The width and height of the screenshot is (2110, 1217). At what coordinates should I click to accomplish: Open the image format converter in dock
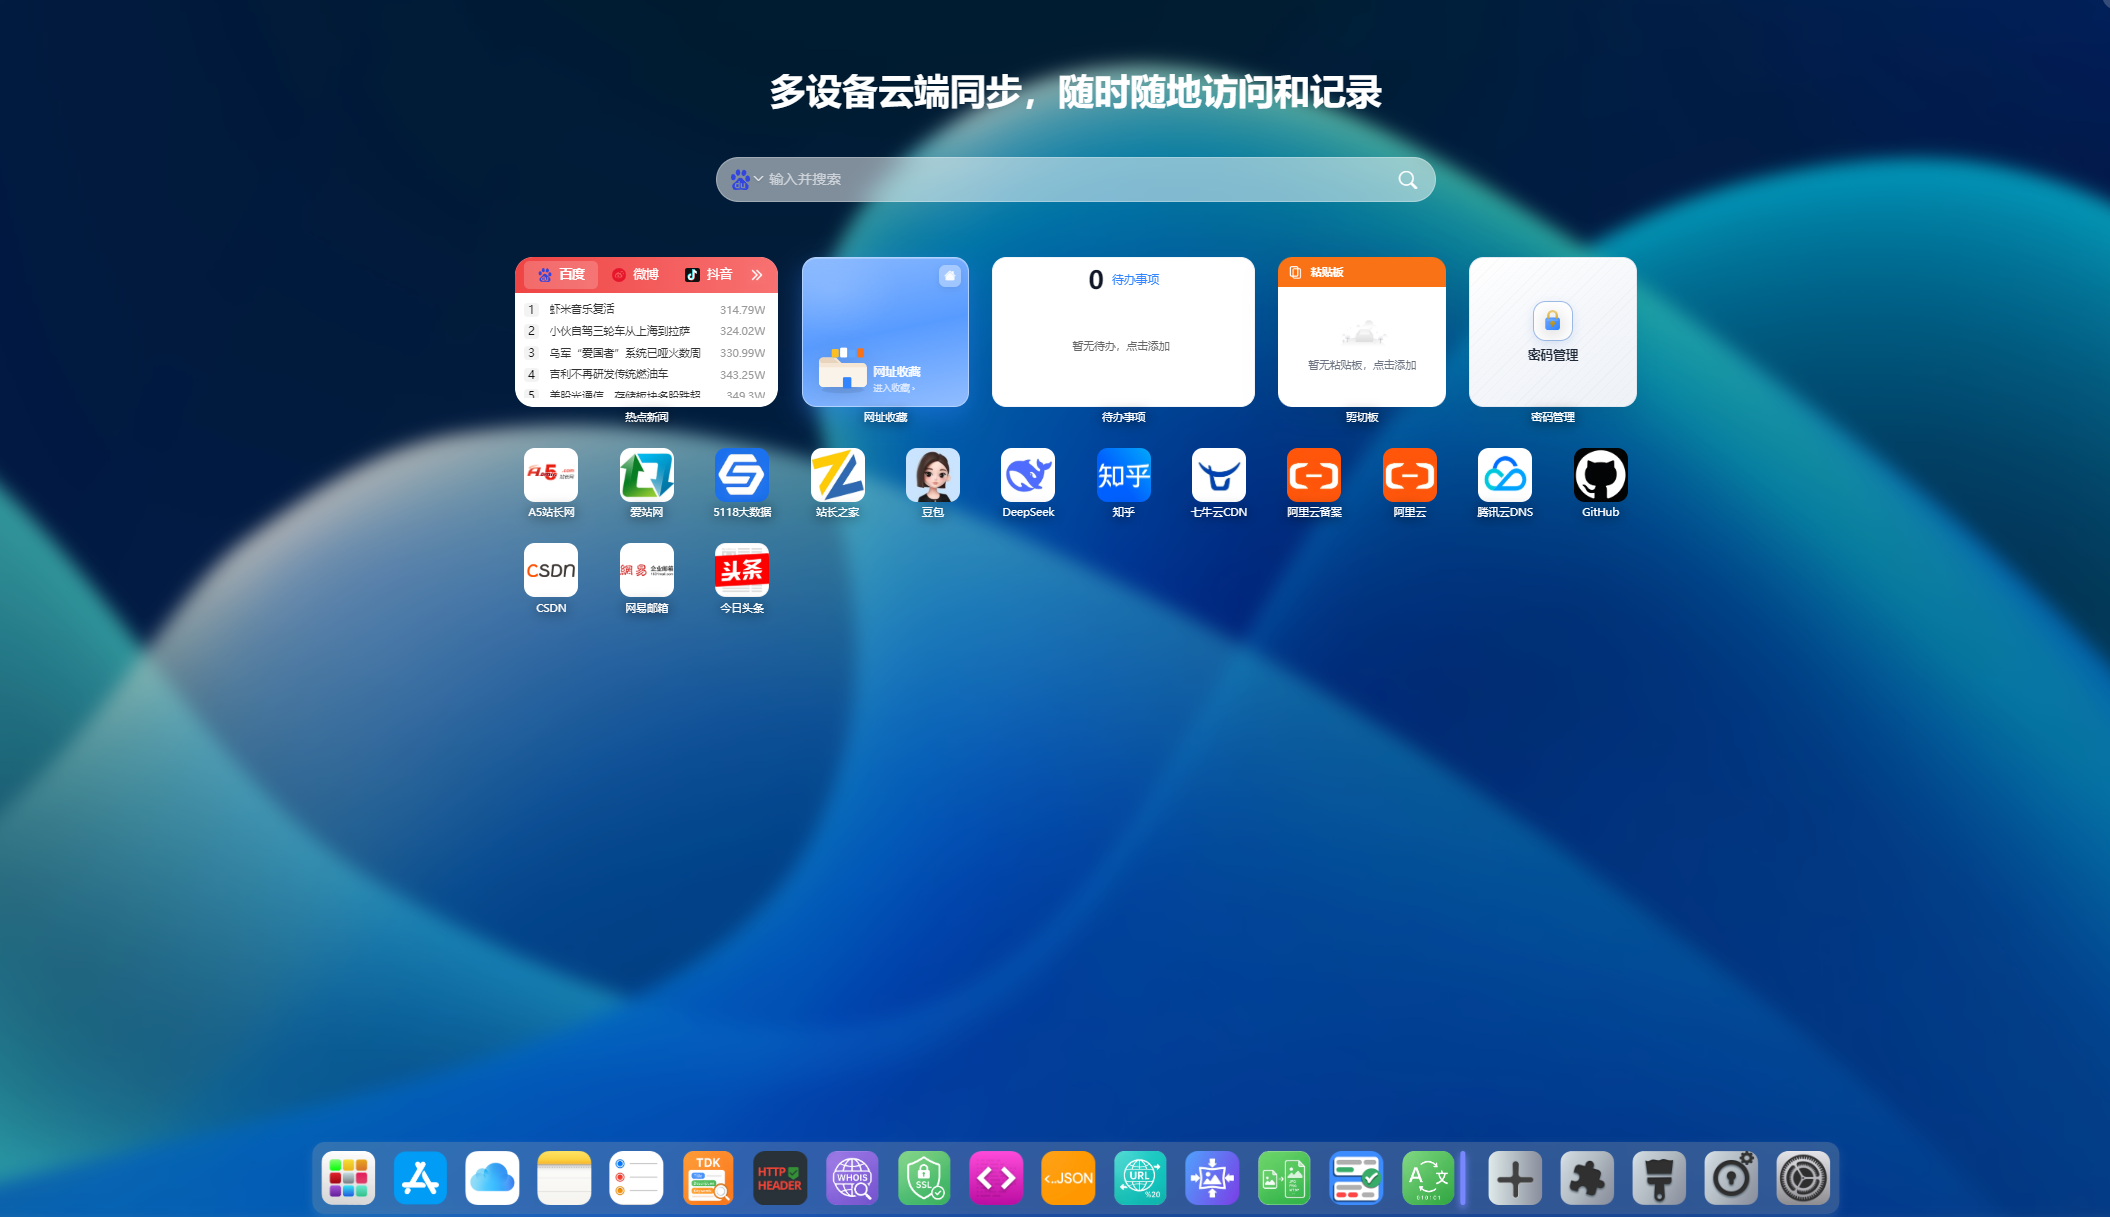1285,1178
